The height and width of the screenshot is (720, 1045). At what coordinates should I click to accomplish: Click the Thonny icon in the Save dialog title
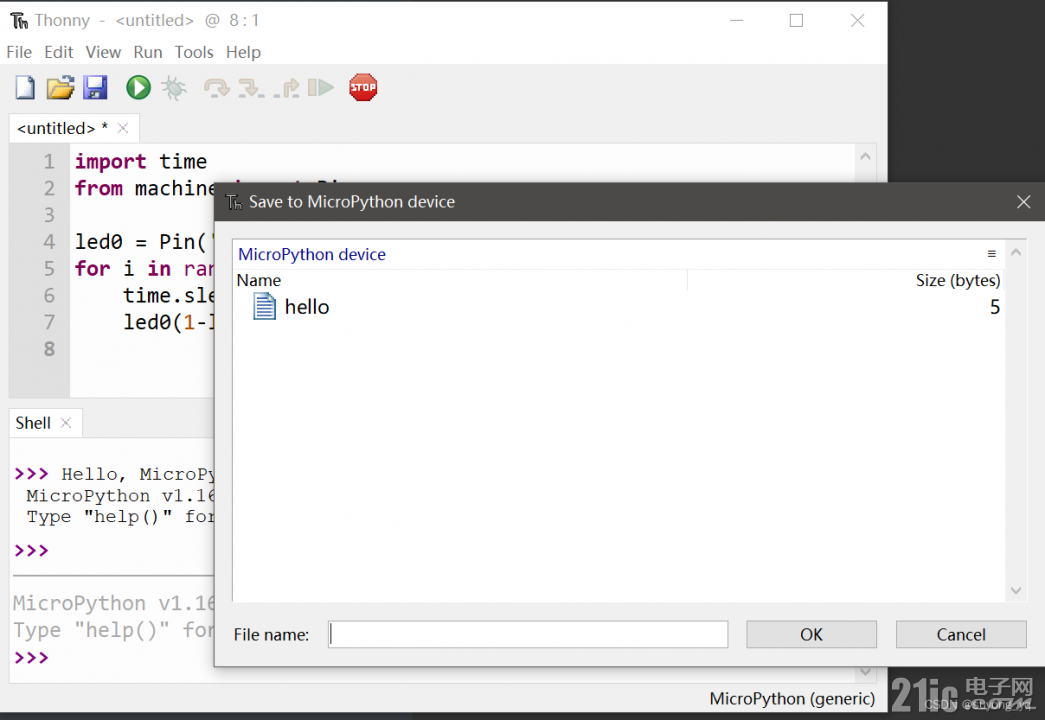(234, 202)
